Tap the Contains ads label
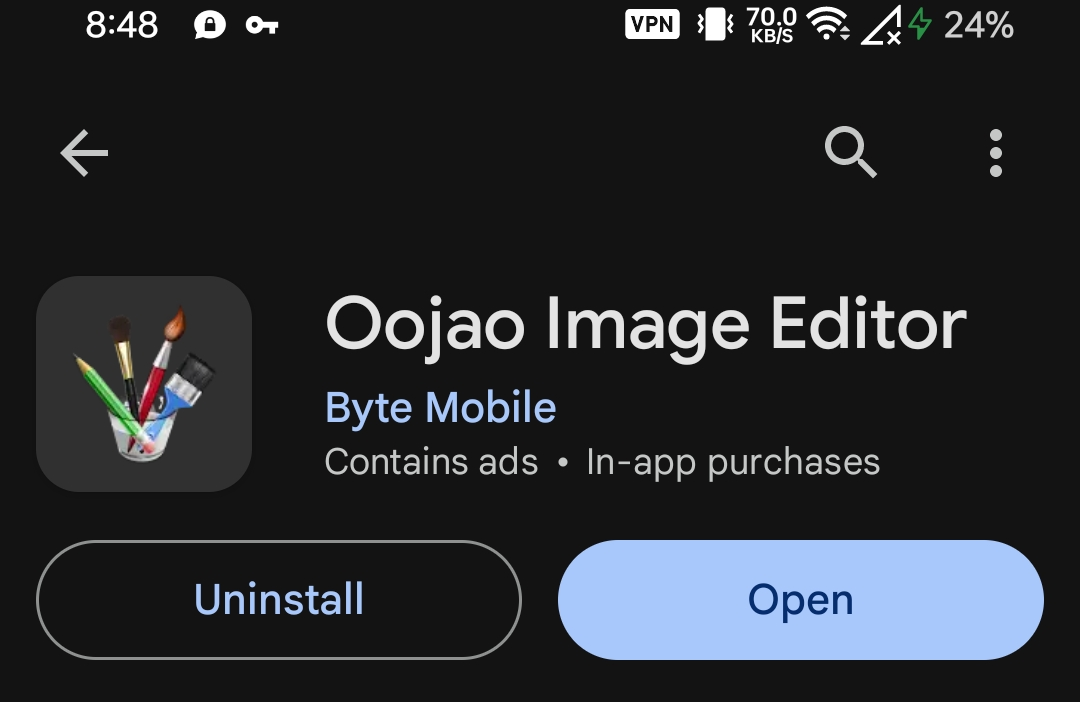1080x702 pixels. (x=431, y=462)
